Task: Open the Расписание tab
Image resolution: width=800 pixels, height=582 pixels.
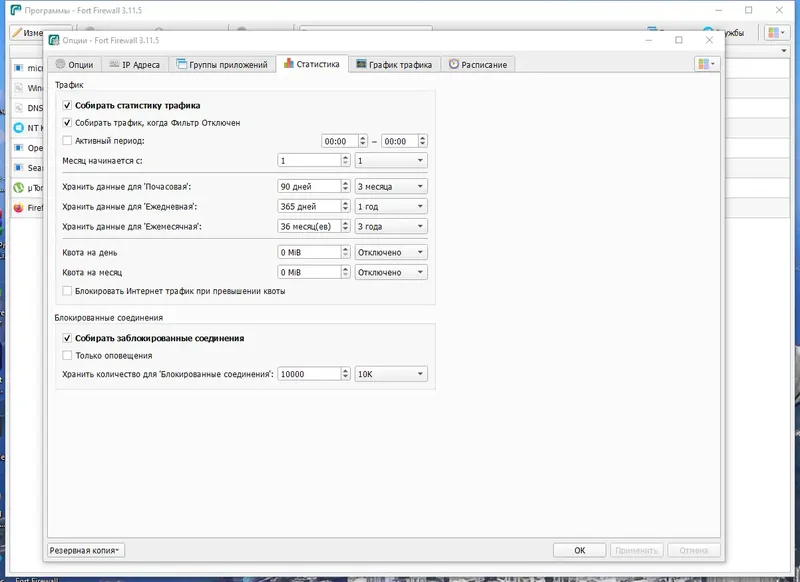Action: click(478, 64)
